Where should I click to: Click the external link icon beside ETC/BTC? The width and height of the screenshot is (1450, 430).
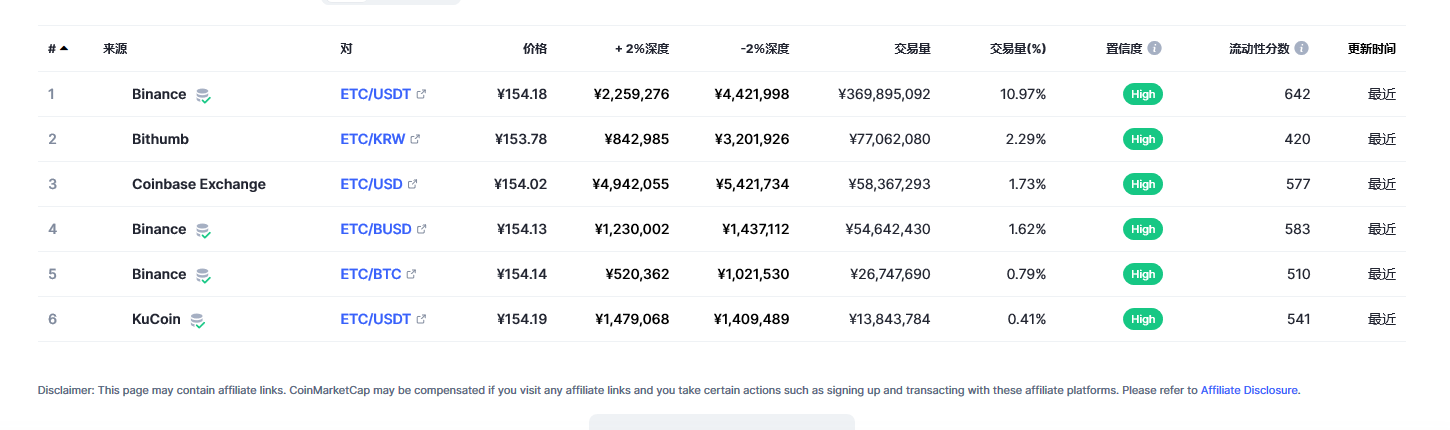click(x=411, y=274)
